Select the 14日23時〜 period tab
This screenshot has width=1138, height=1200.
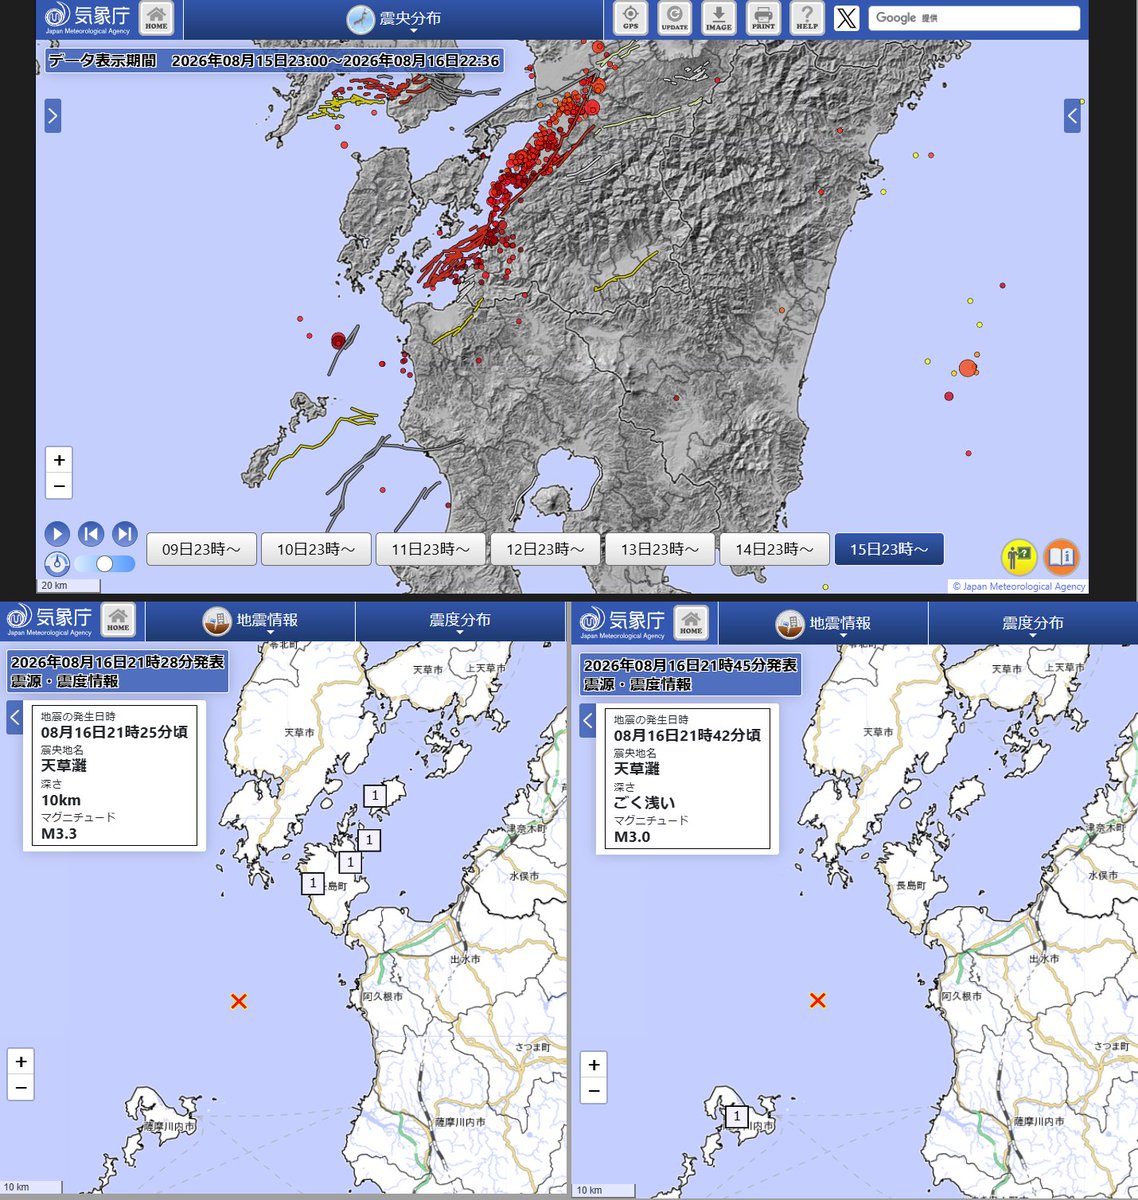pyautogui.click(x=775, y=549)
